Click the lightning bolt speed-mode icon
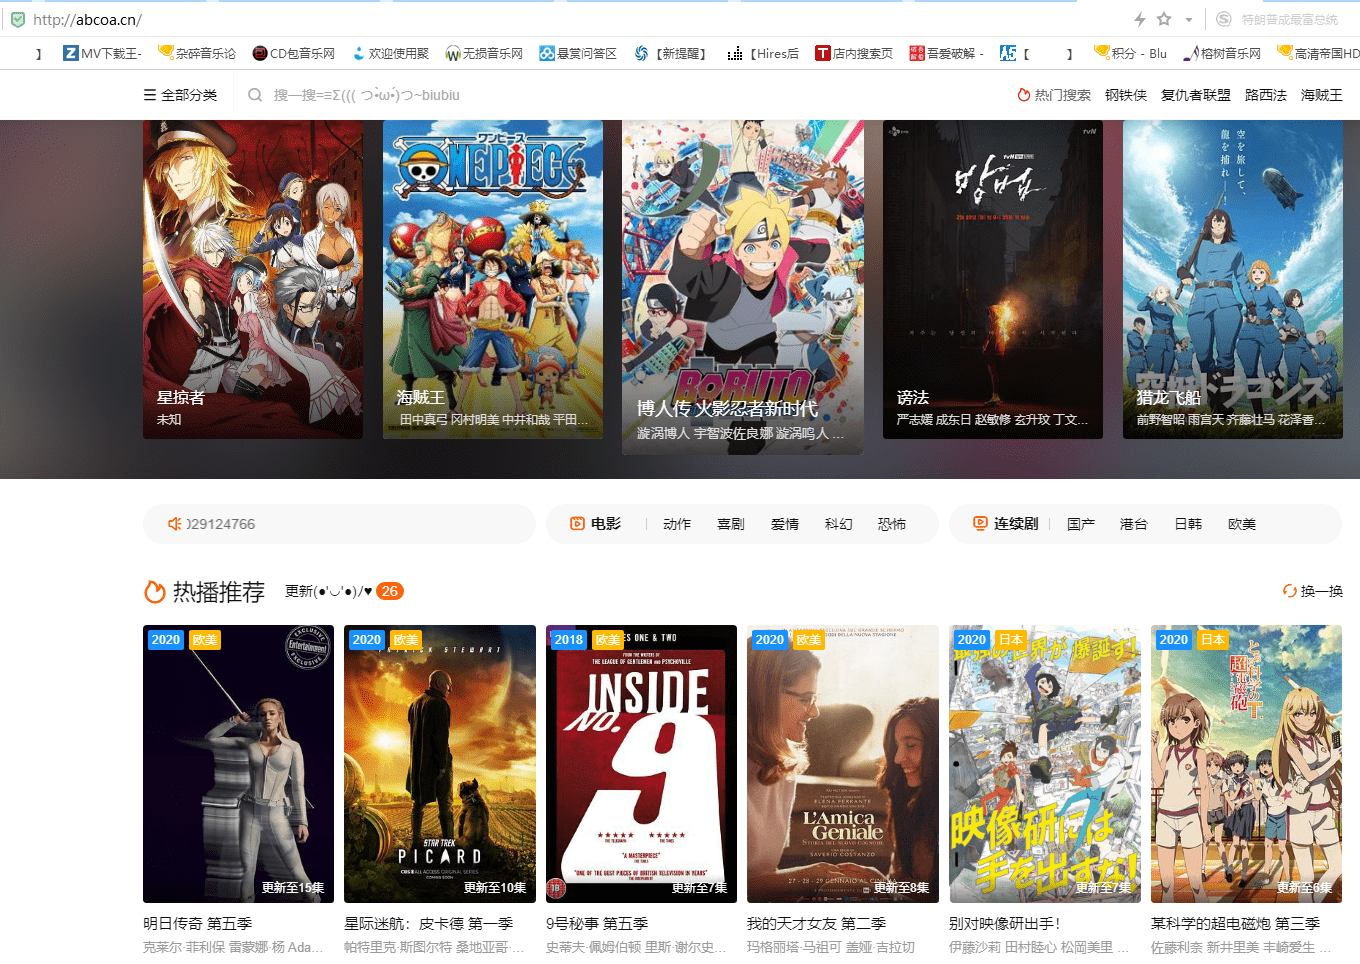This screenshot has height=964, width=1360. (1140, 19)
